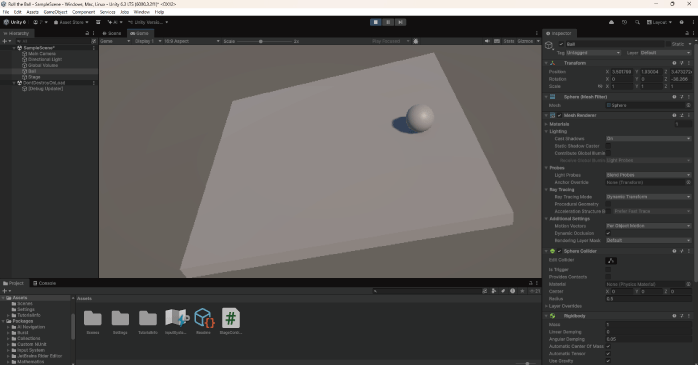The height and width of the screenshot is (365, 698).
Task: Stop play mode with the Play button
Action: 376,22
